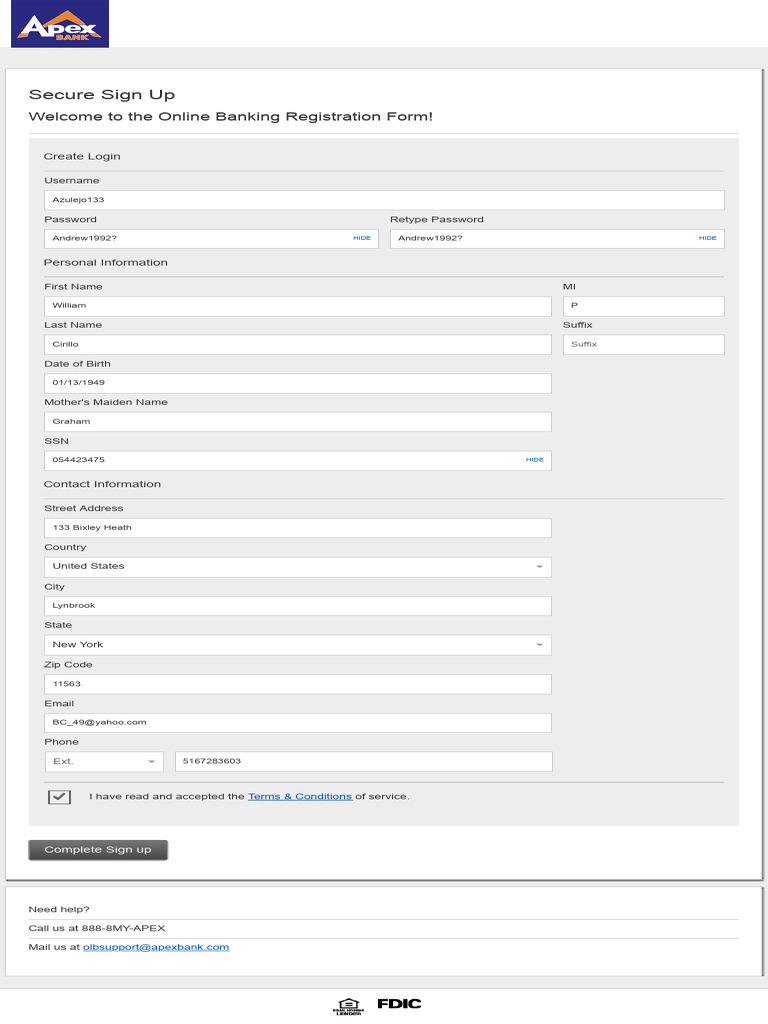The image size is (768, 1024).
Task: Expand the State dropdown
Action: [297, 645]
